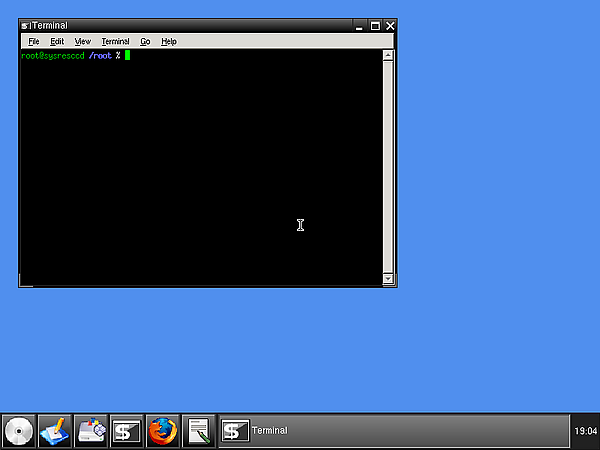Viewport: 600px width, 450px height.
Task: Click the CD disc icon in taskbar
Action: (18, 431)
